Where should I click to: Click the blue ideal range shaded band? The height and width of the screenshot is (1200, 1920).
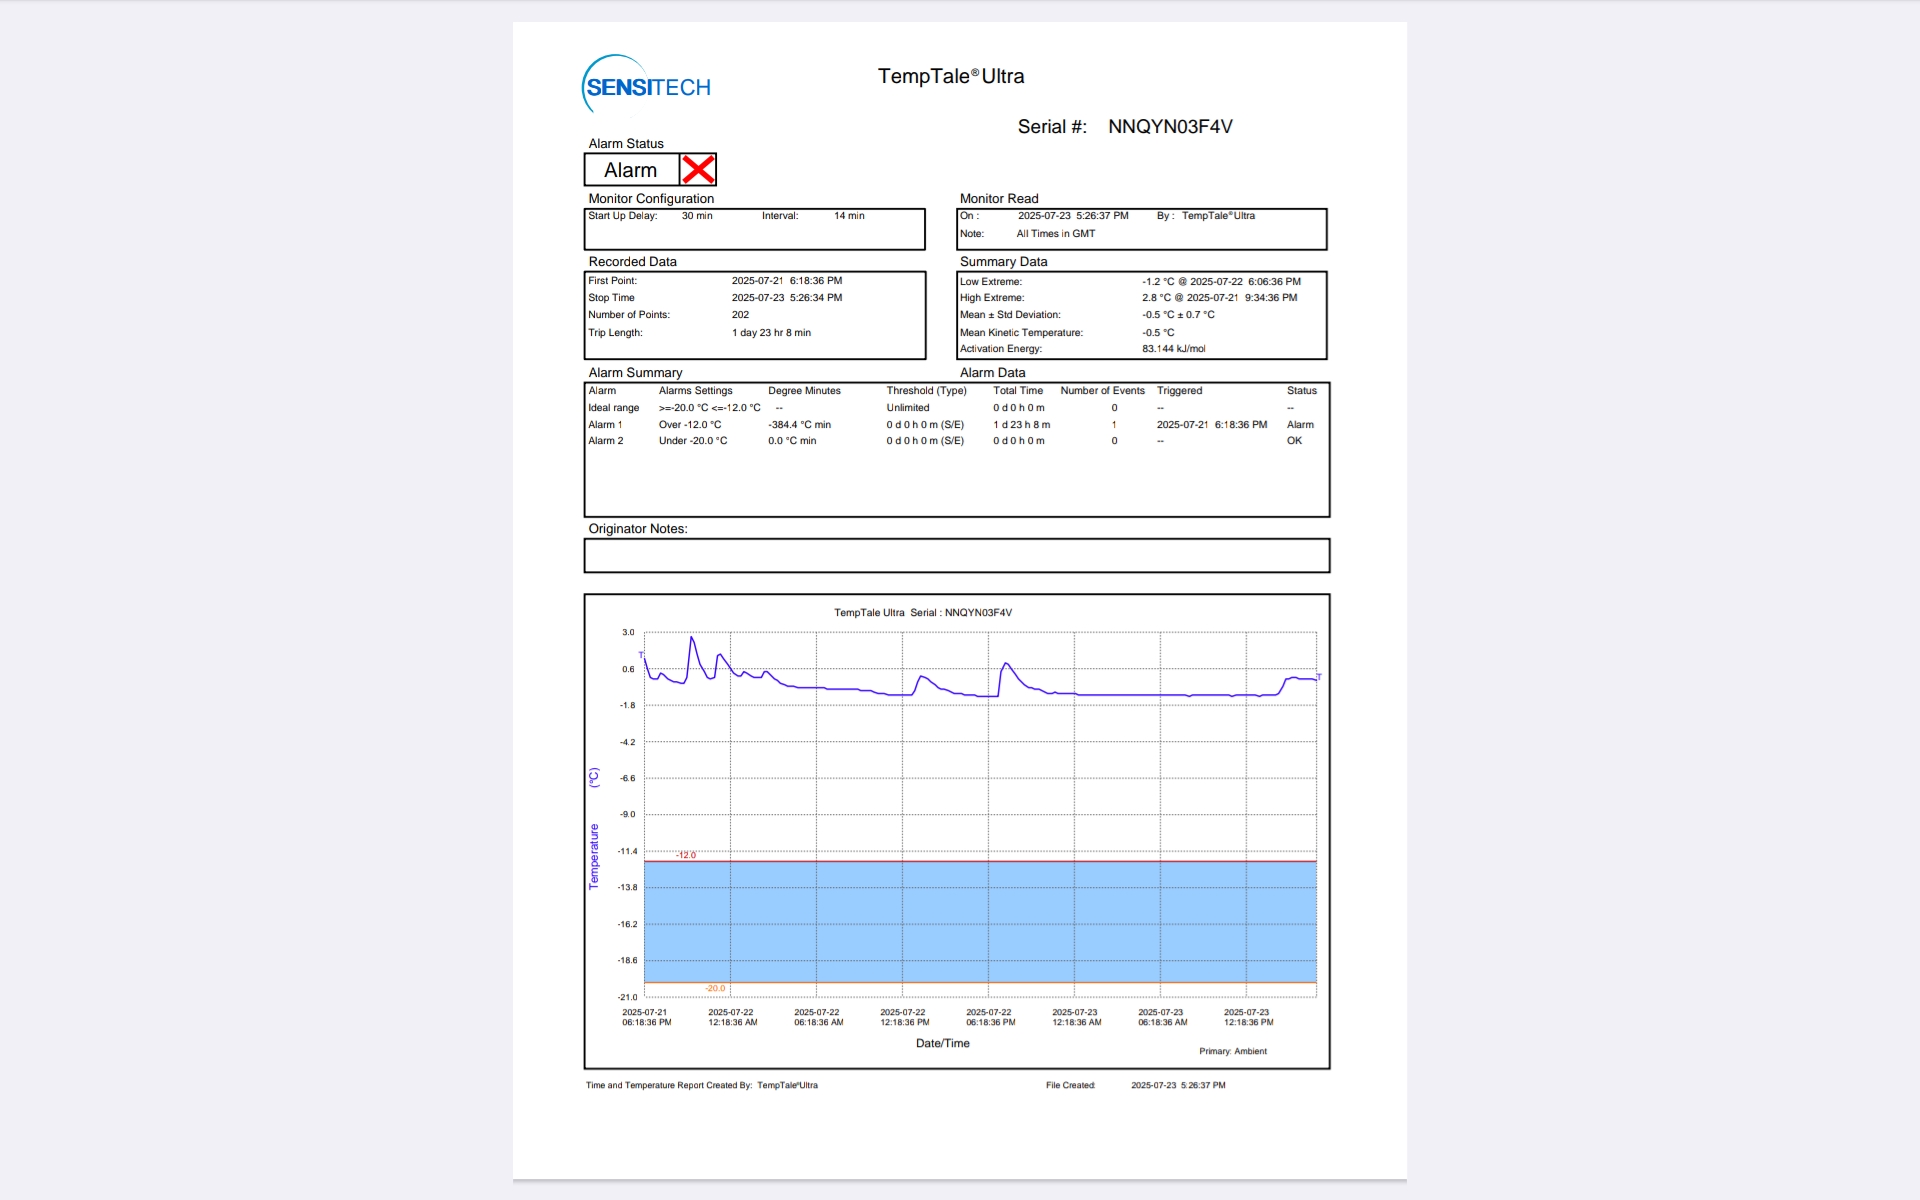[980, 922]
